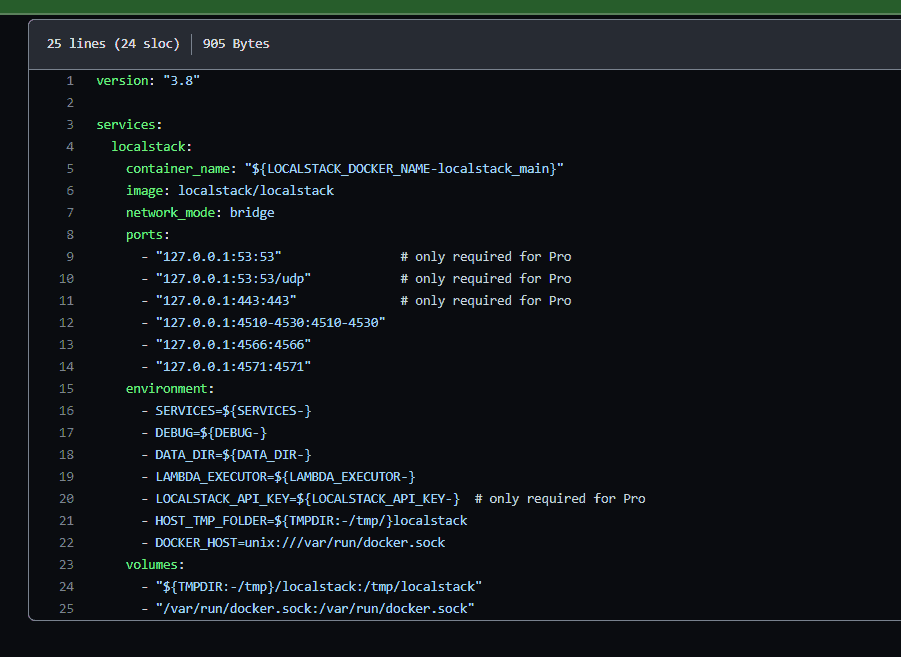Select the LAMBDA_EXECUTOR environment variable
The height and width of the screenshot is (657, 901).
(285, 476)
